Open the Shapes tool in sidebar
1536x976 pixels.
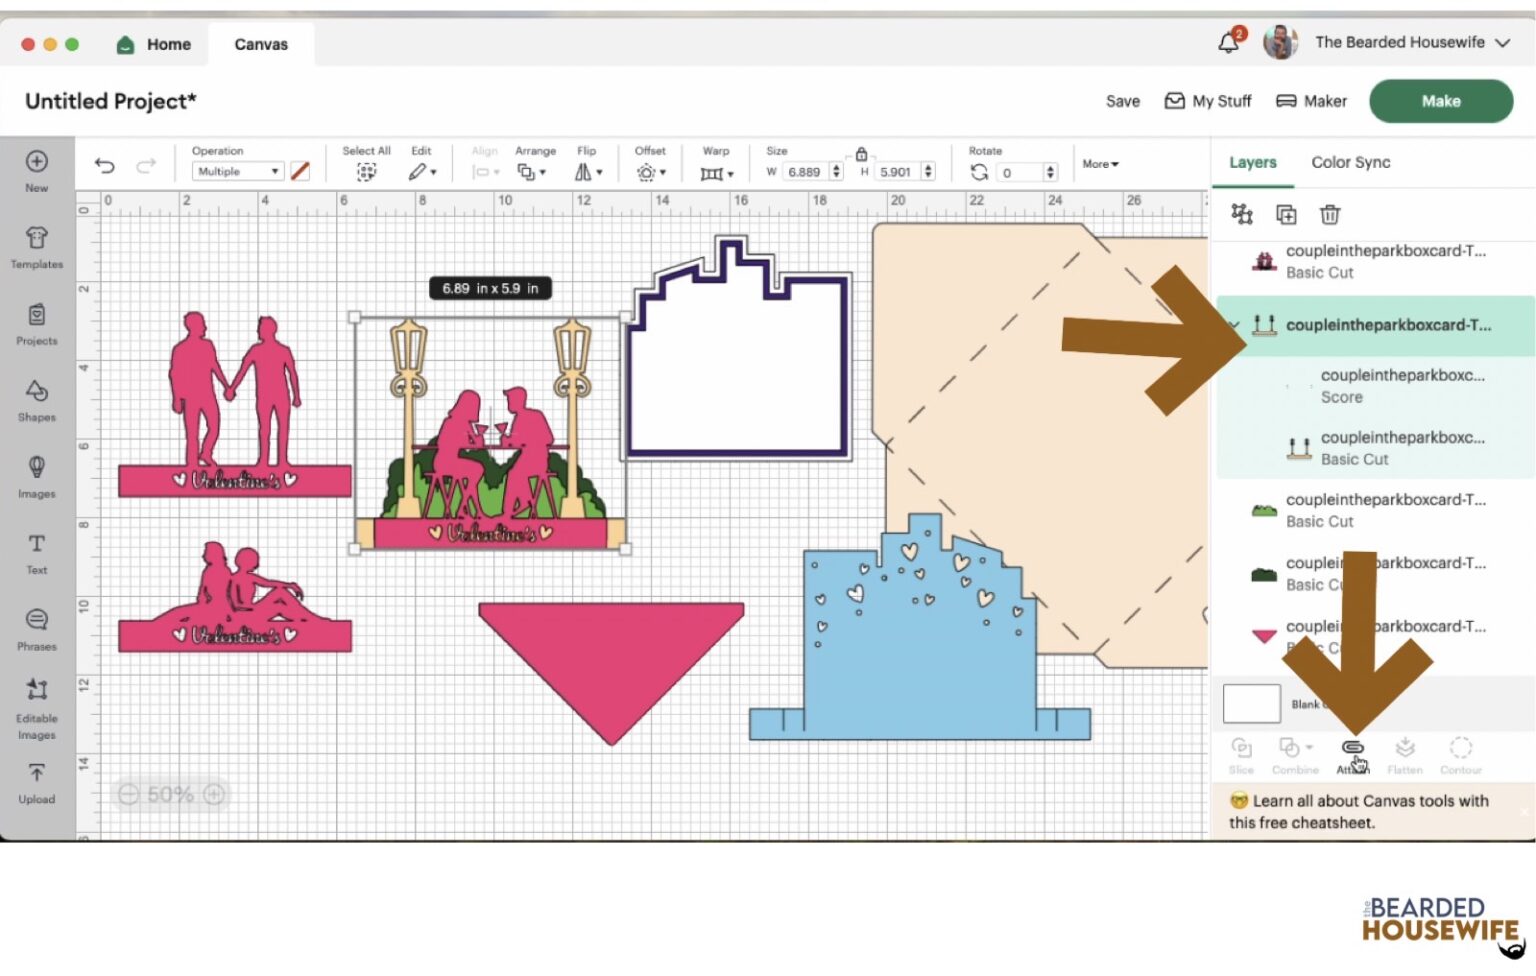[37, 399]
